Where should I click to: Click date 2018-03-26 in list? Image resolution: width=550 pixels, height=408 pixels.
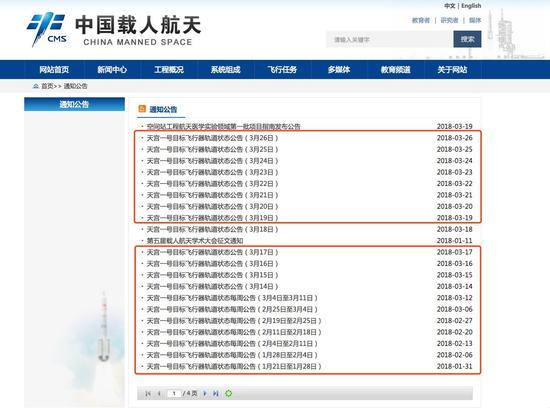(x=455, y=138)
